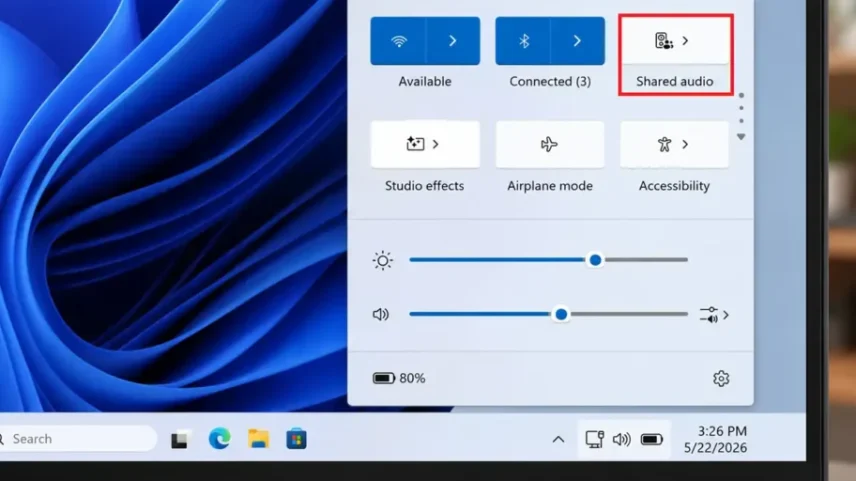The width and height of the screenshot is (856, 481).
Task: Click the Search box on taskbar
Action: (78, 439)
